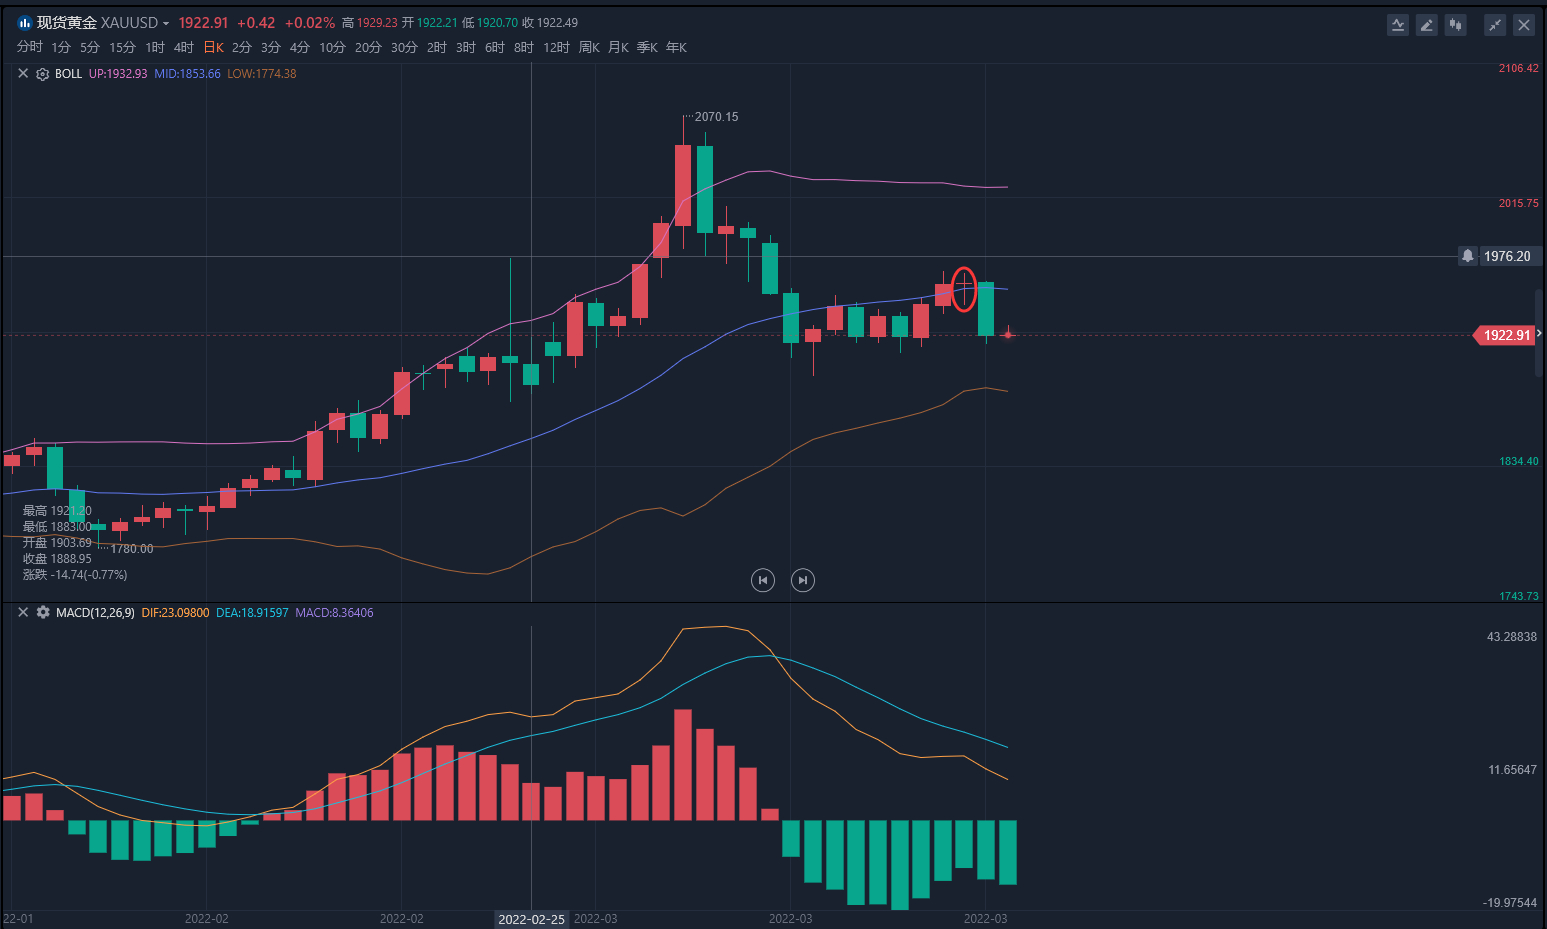Switch to 20分 timeframe
Image resolution: width=1547 pixels, height=929 pixels.
[368, 47]
